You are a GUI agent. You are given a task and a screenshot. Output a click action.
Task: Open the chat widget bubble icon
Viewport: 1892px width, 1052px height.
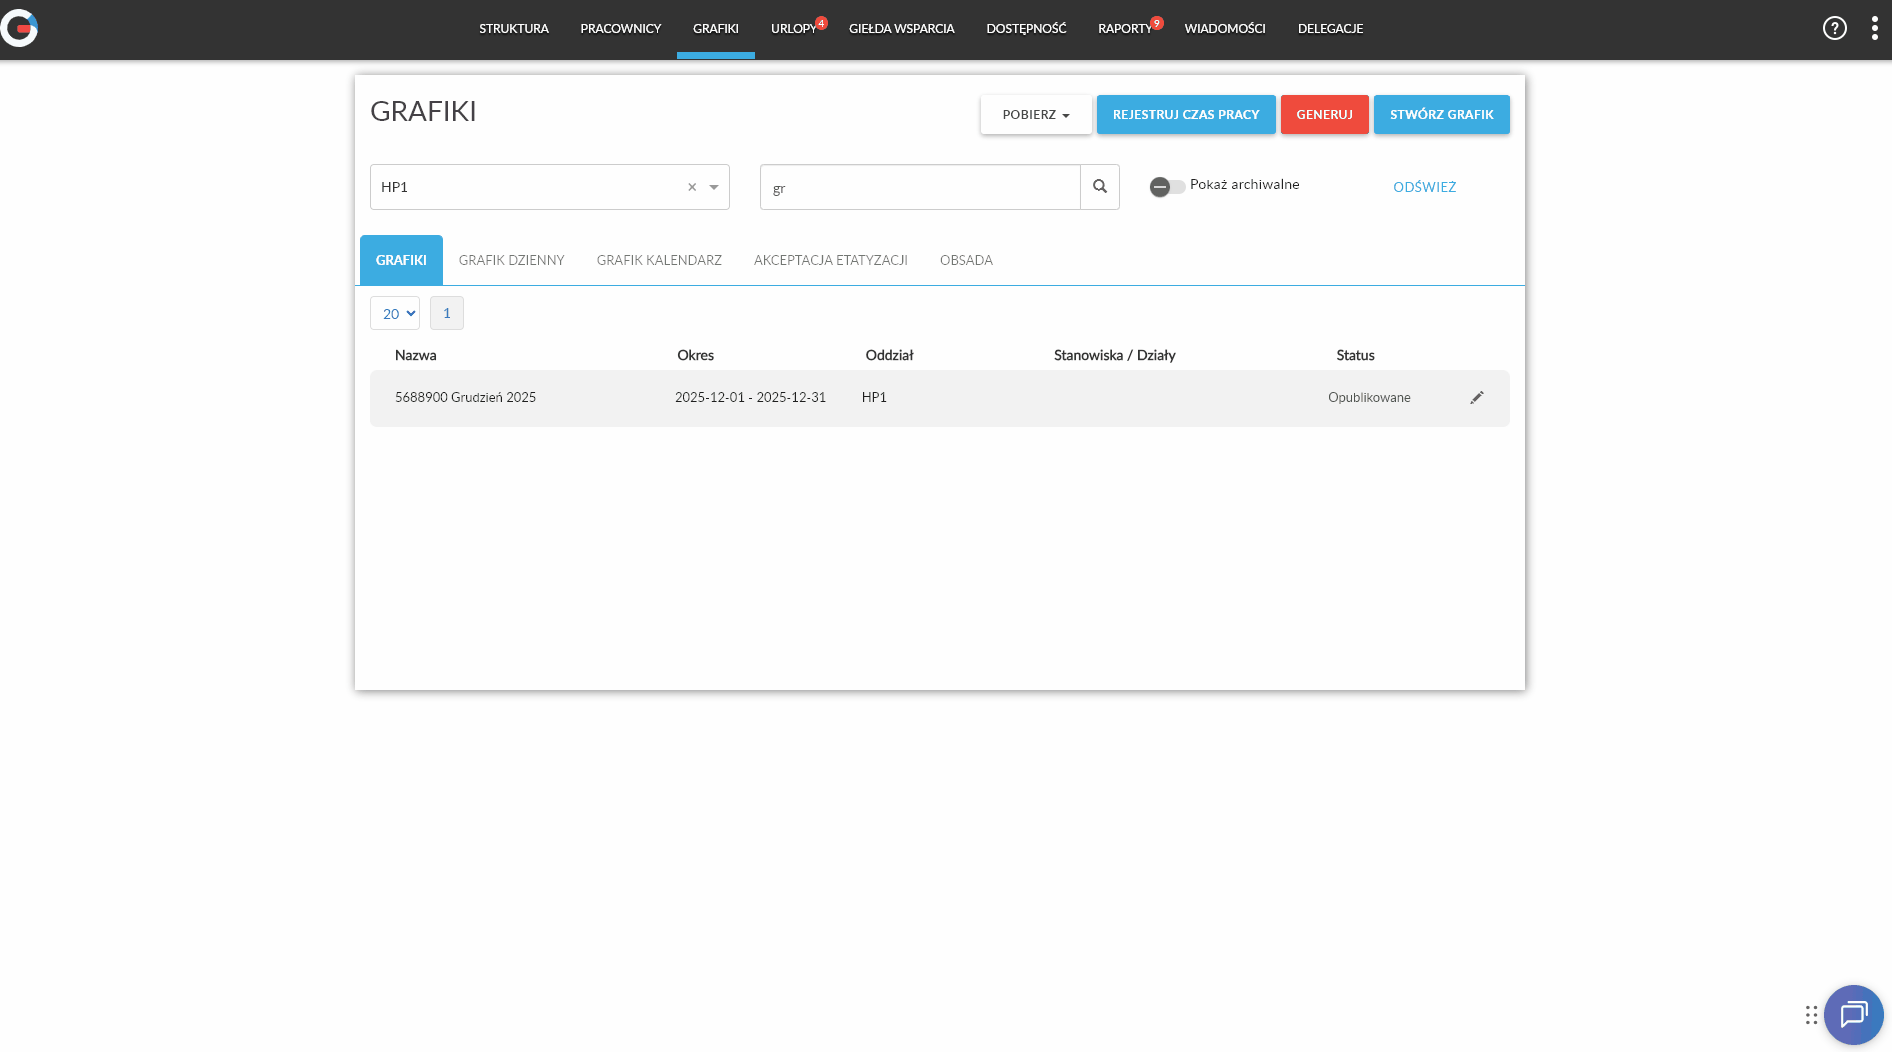(1853, 1015)
